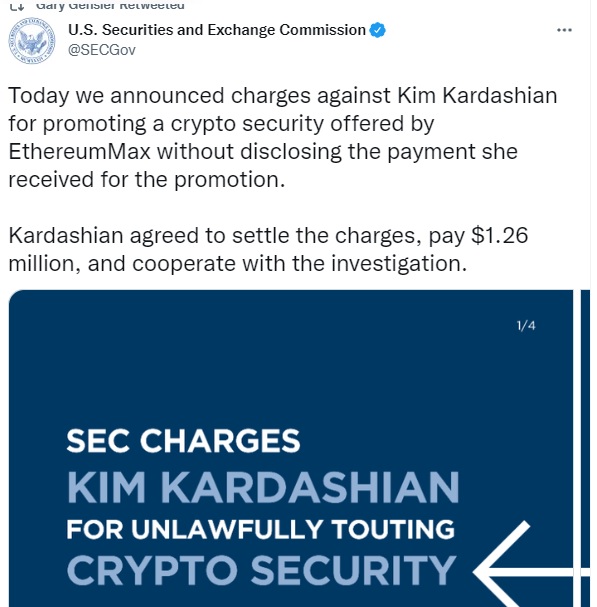Click the U.S. Securities and Exchange Commission name

pos(217,30)
